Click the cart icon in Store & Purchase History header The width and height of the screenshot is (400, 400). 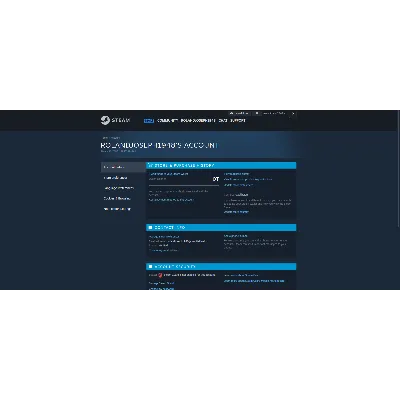150,165
